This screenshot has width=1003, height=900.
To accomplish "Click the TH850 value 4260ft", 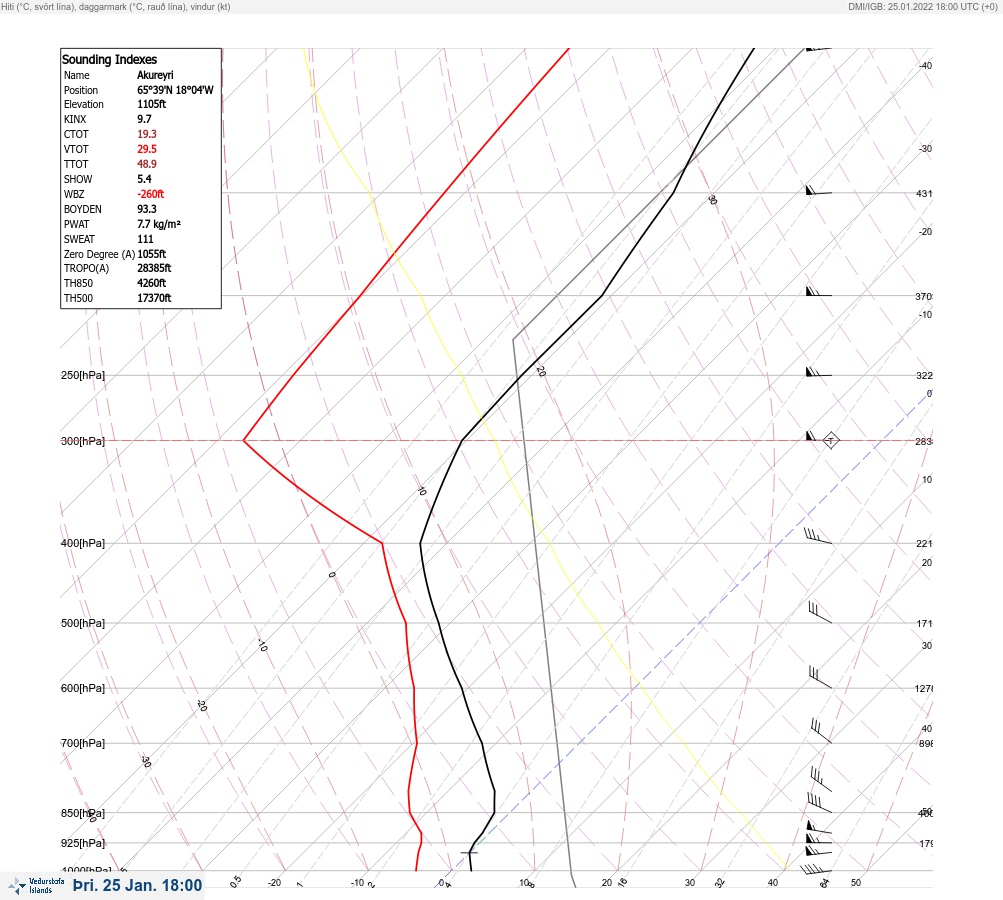I will (152, 283).
